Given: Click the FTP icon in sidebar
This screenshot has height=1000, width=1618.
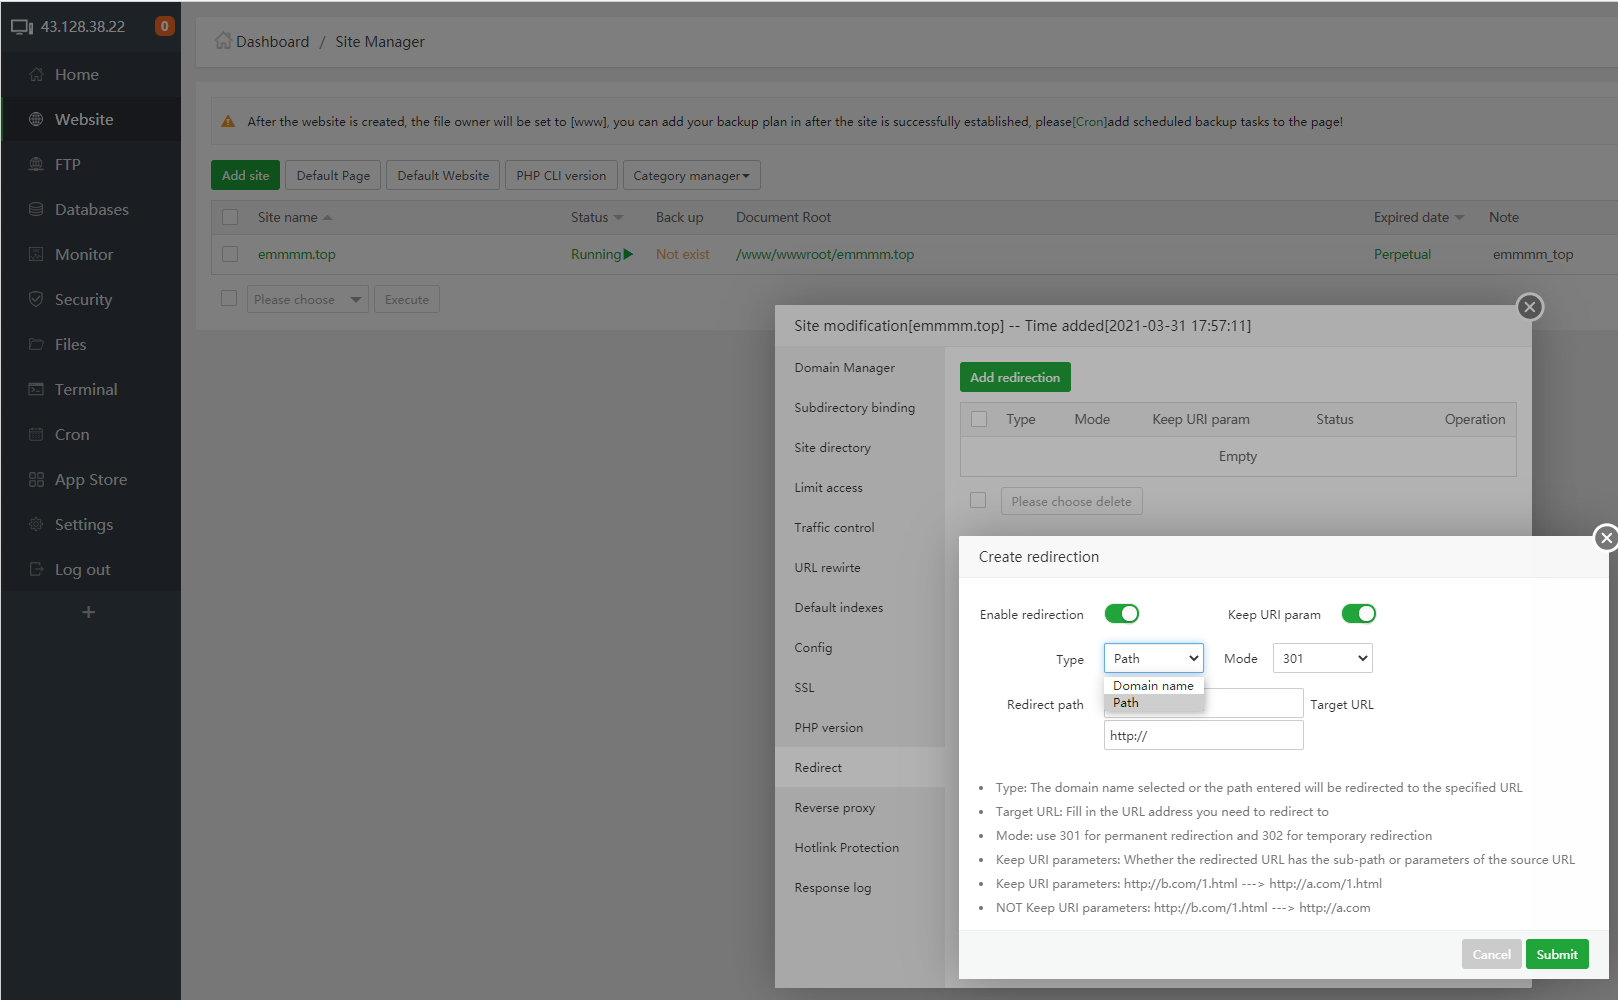Looking at the screenshot, I should tap(36, 165).
